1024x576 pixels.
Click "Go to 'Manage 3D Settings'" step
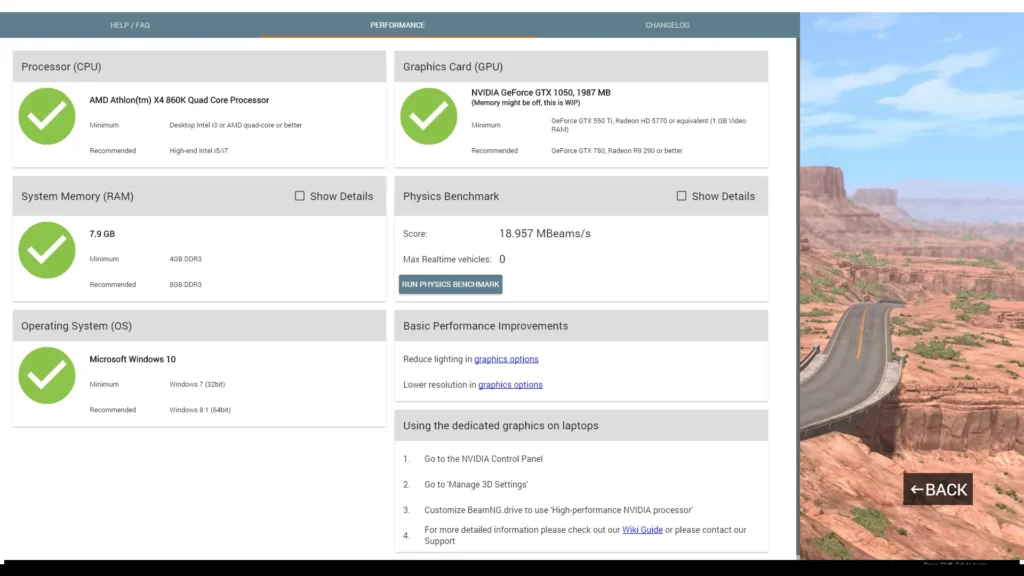click(476, 485)
